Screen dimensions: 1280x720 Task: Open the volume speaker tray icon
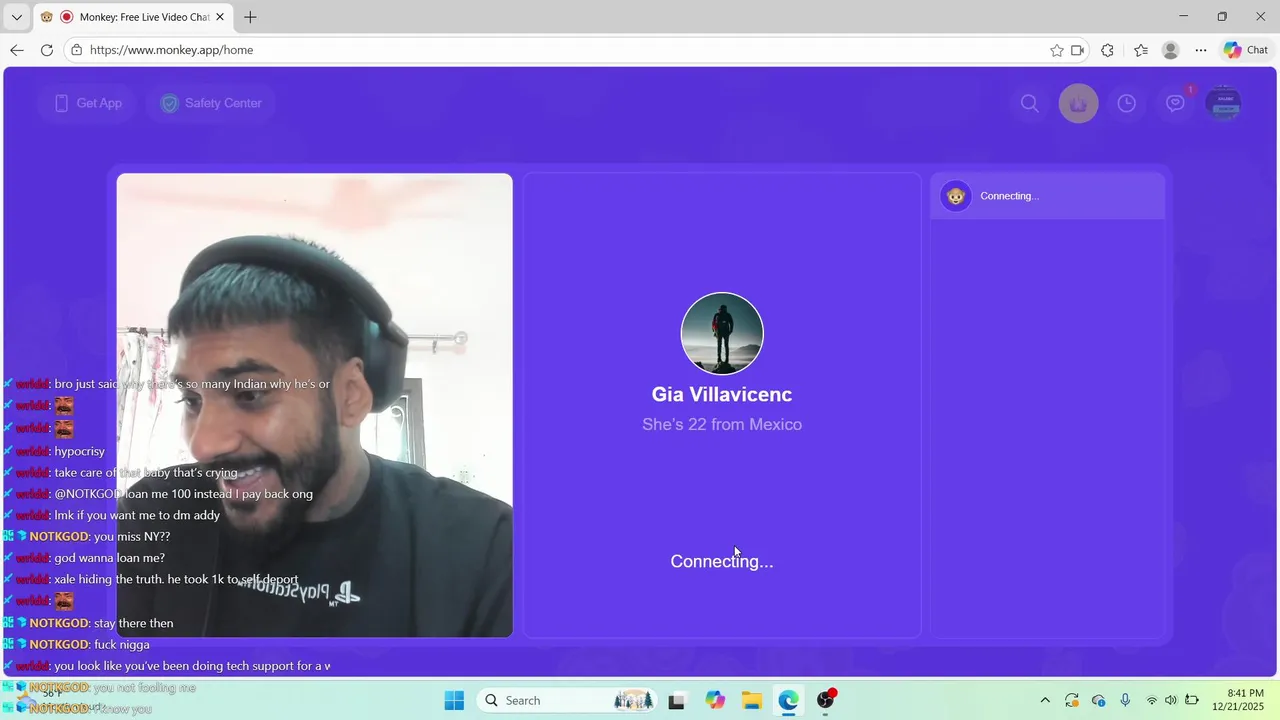(1171, 700)
